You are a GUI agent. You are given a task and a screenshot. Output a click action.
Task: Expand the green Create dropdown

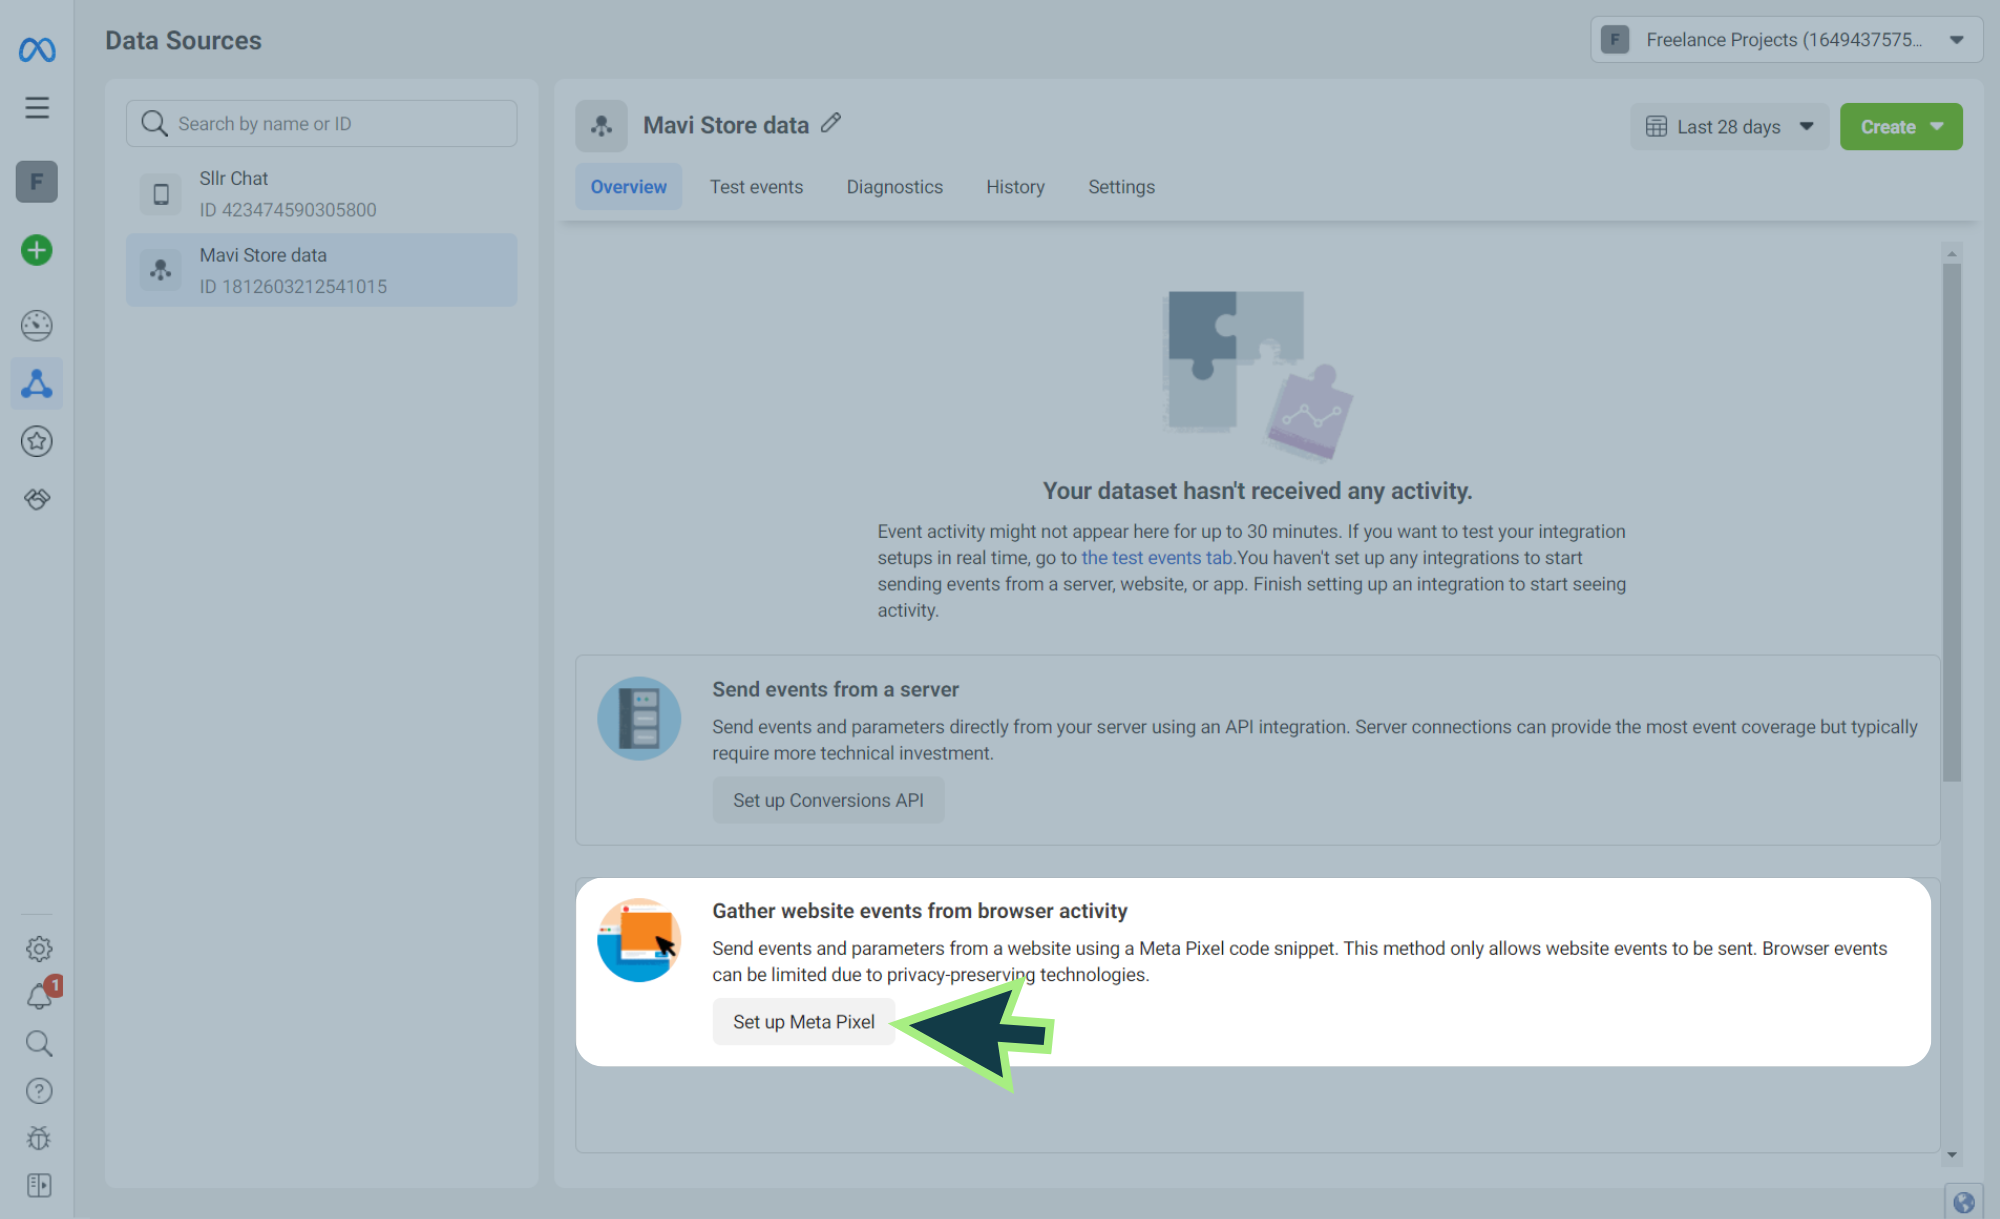1900,127
